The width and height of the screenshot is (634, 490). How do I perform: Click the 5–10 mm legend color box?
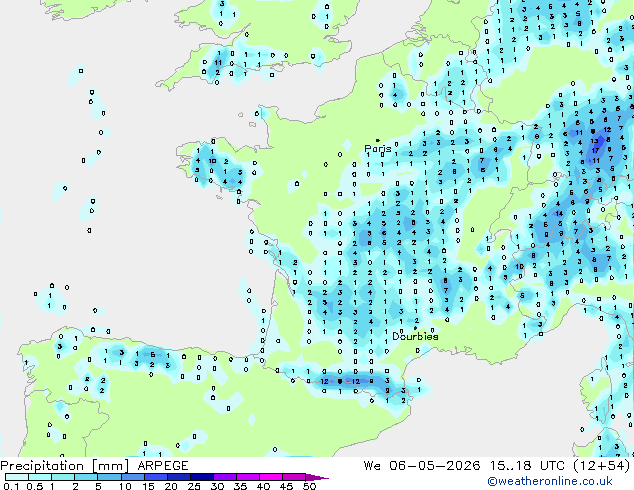click(x=110, y=477)
